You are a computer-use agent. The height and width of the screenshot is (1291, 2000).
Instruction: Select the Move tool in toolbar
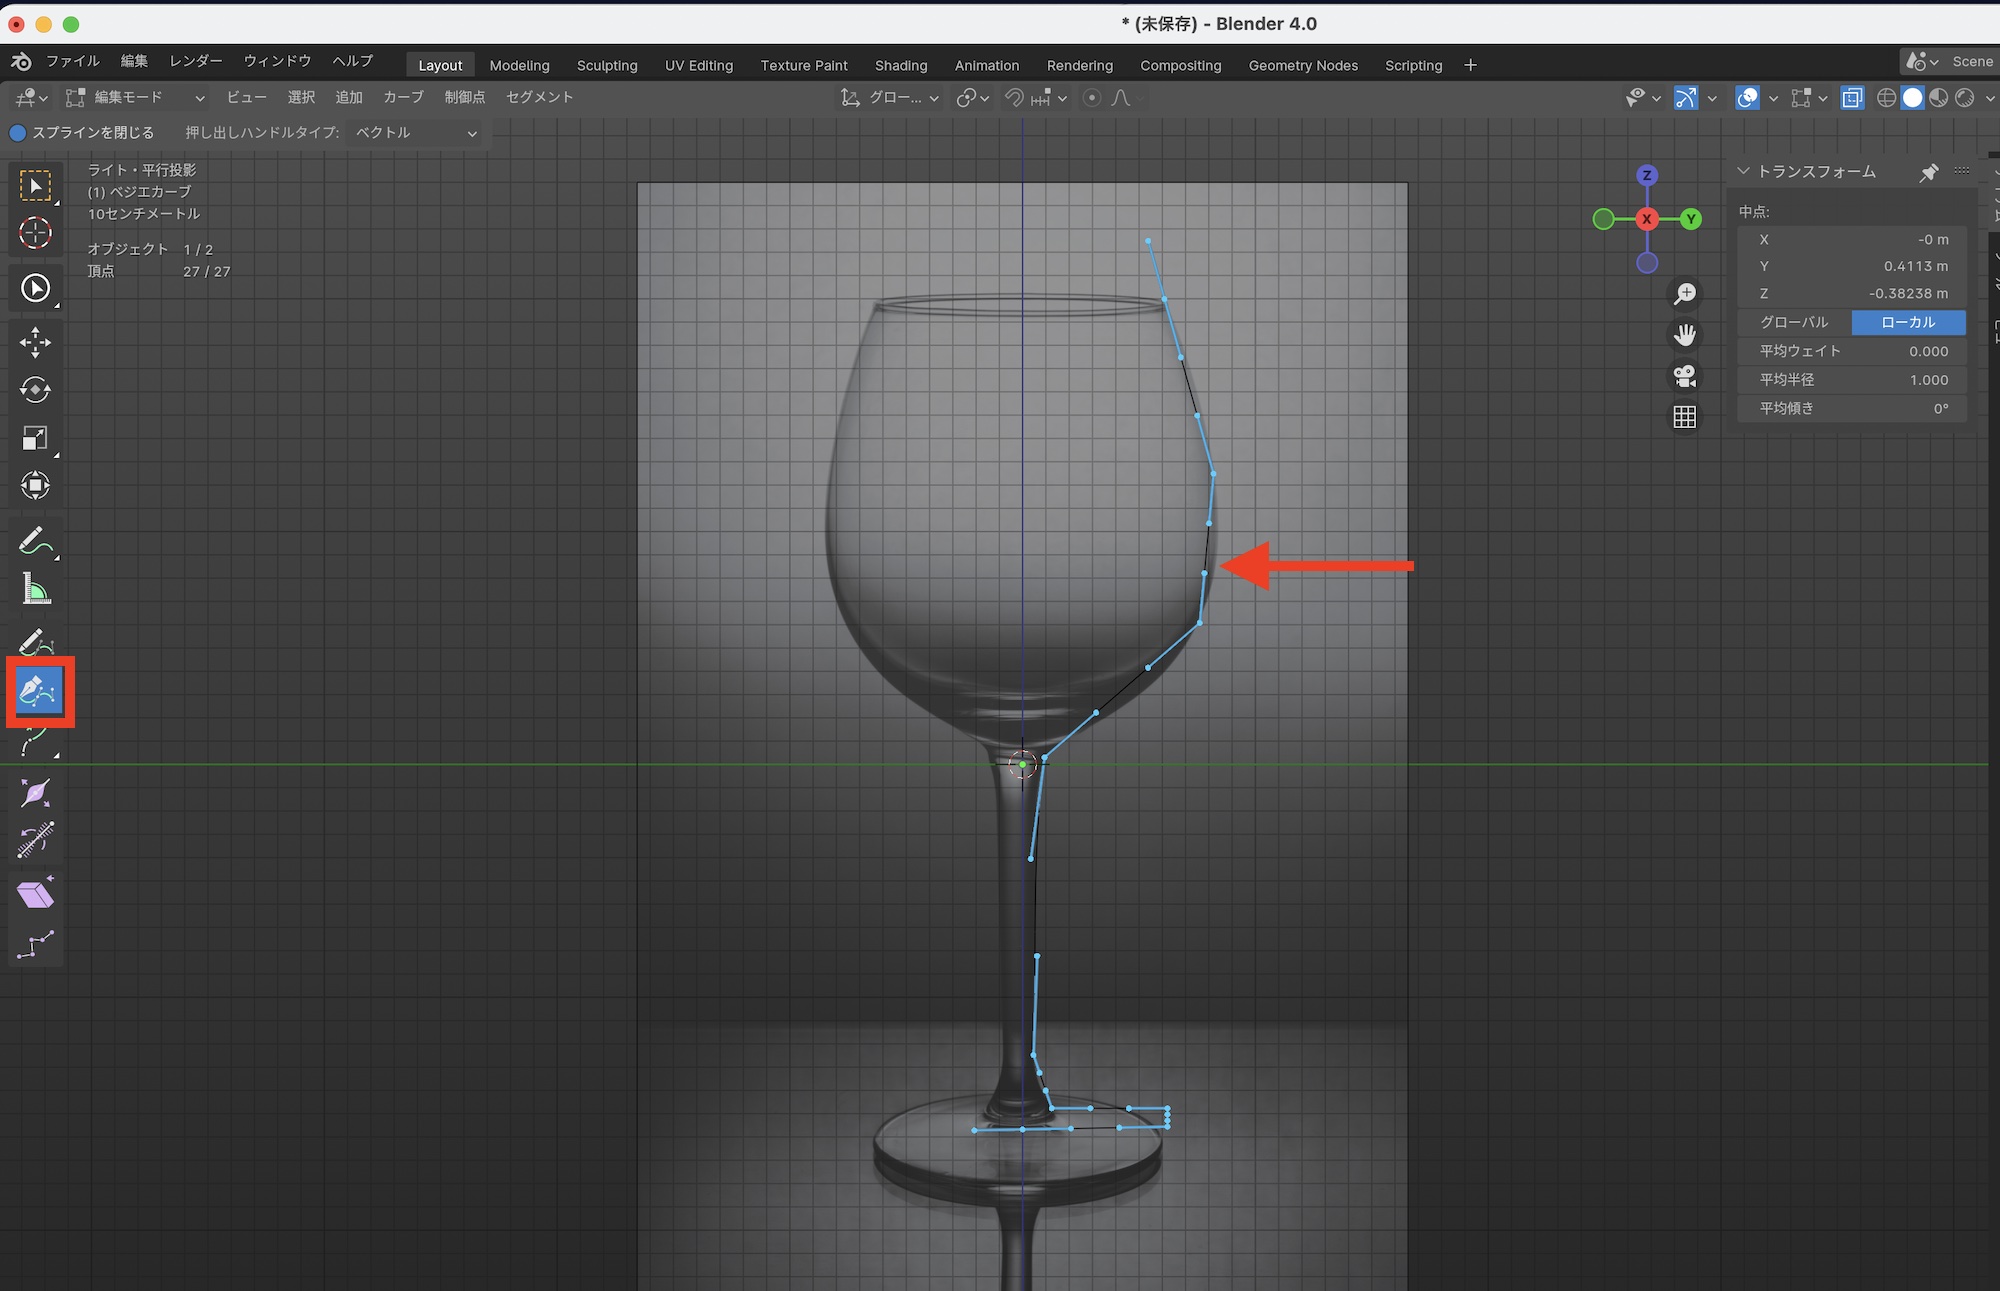click(x=35, y=342)
